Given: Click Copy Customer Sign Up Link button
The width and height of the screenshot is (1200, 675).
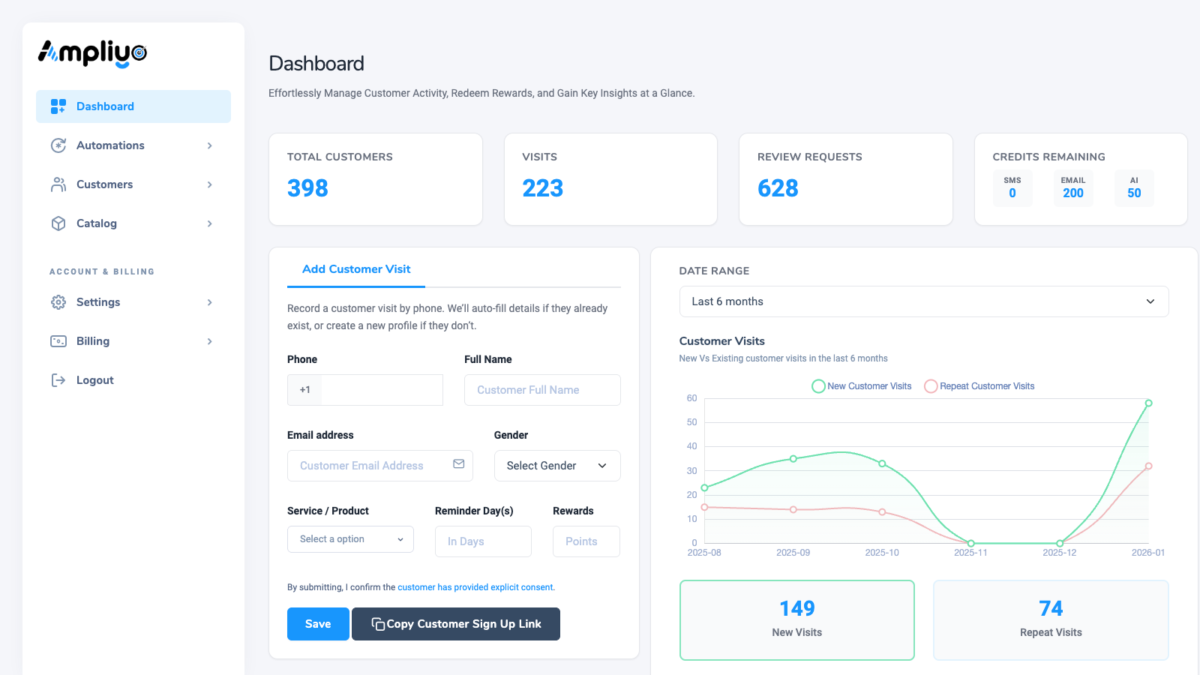Looking at the screenshot, I should (456, 624).
